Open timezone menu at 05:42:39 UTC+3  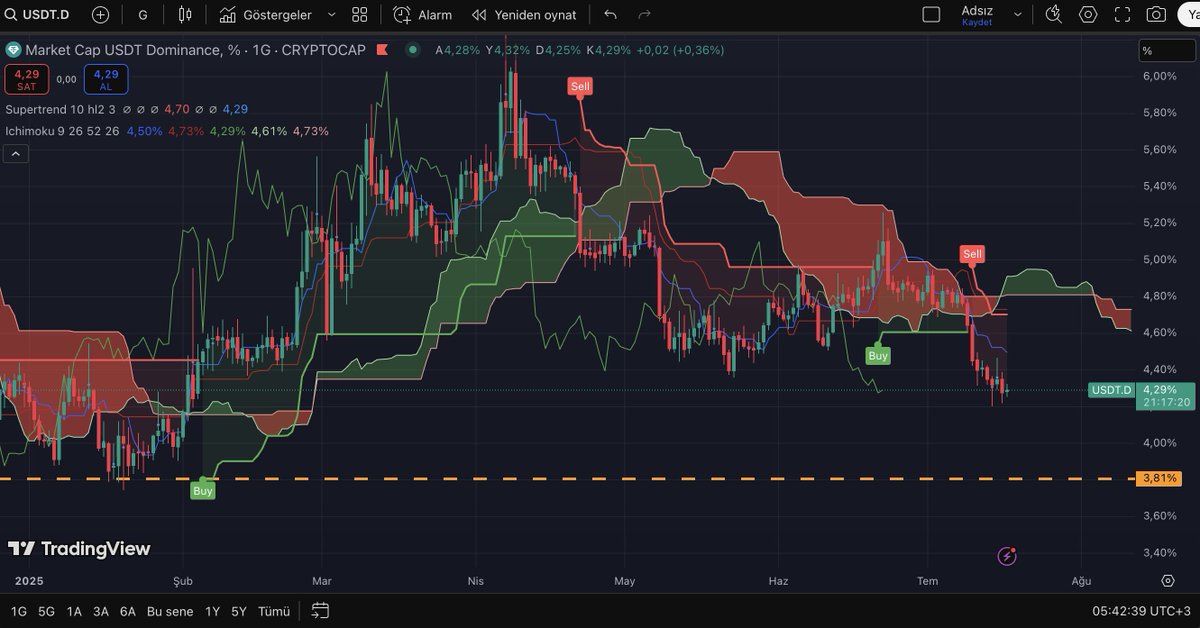(1142, 611)
